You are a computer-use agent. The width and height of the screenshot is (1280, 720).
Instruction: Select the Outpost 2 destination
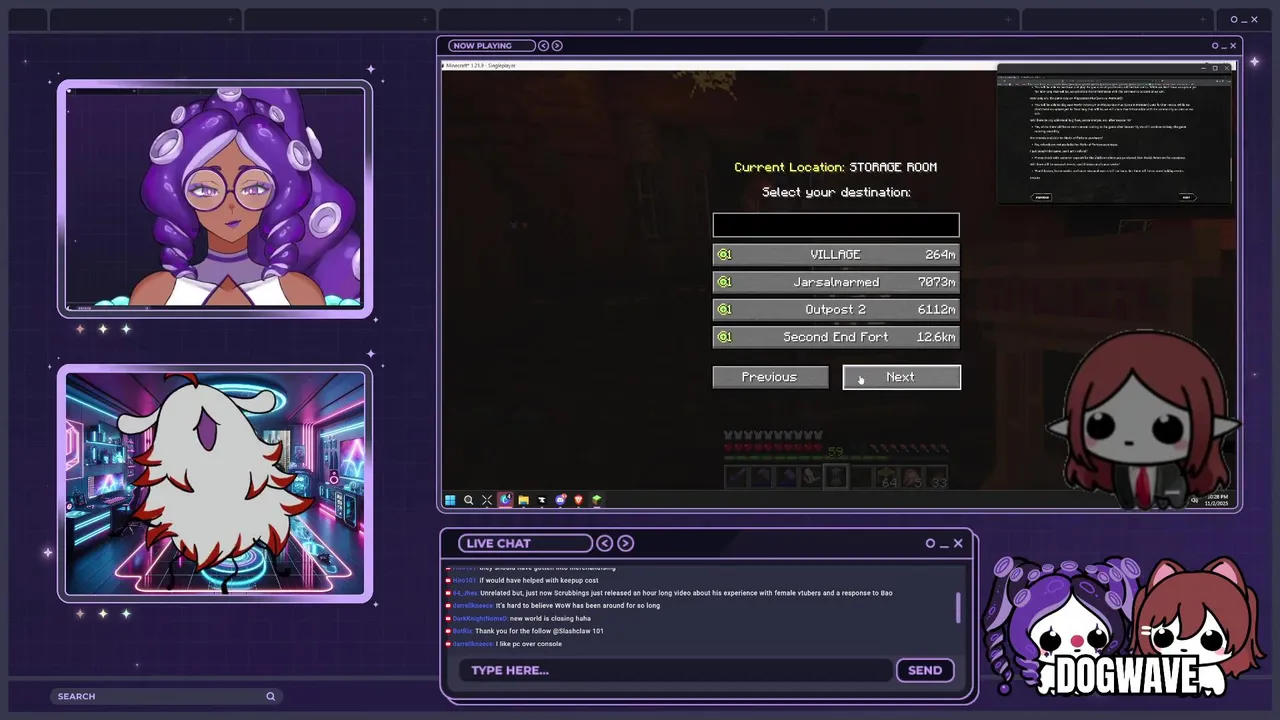click(x=836, y=310)
